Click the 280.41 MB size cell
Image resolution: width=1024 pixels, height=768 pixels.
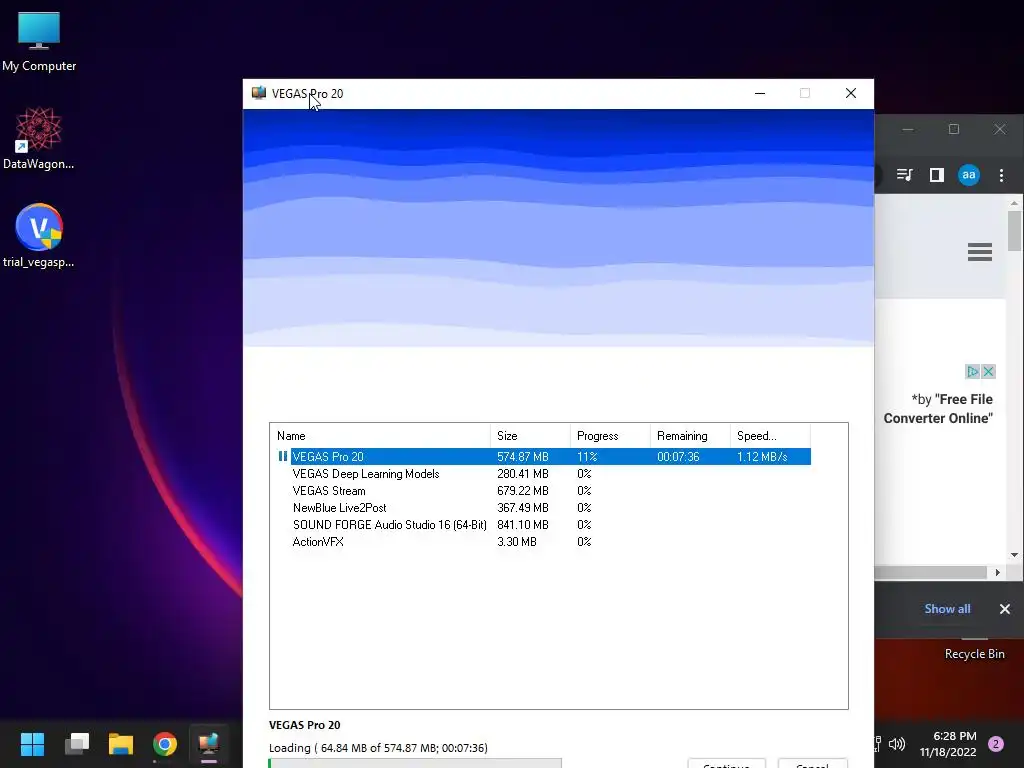[522, 473]
